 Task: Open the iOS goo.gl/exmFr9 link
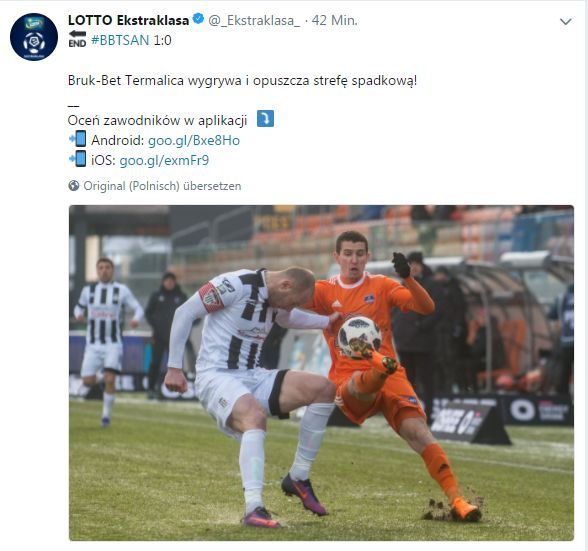tap(164, 161)
